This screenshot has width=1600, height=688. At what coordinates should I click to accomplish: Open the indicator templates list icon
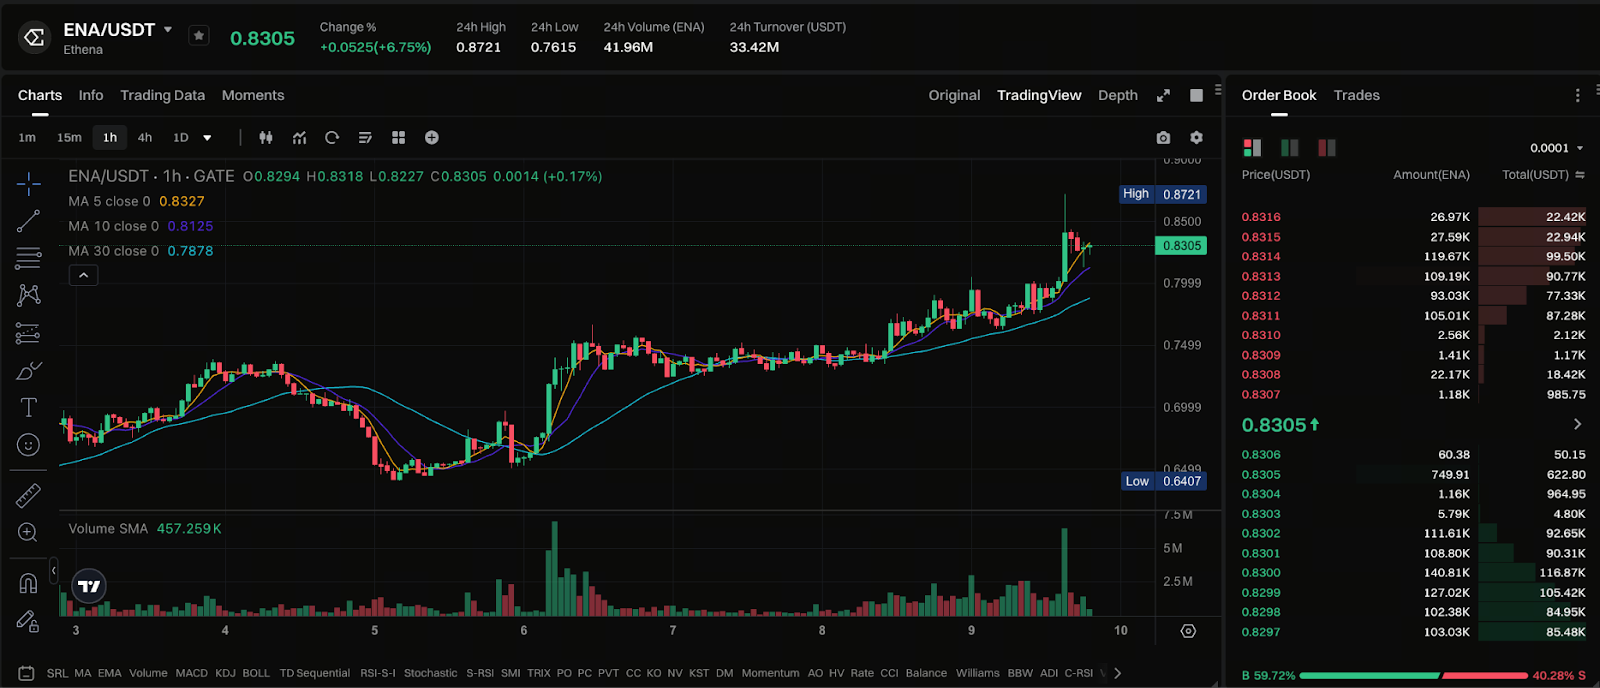point(365,138)
